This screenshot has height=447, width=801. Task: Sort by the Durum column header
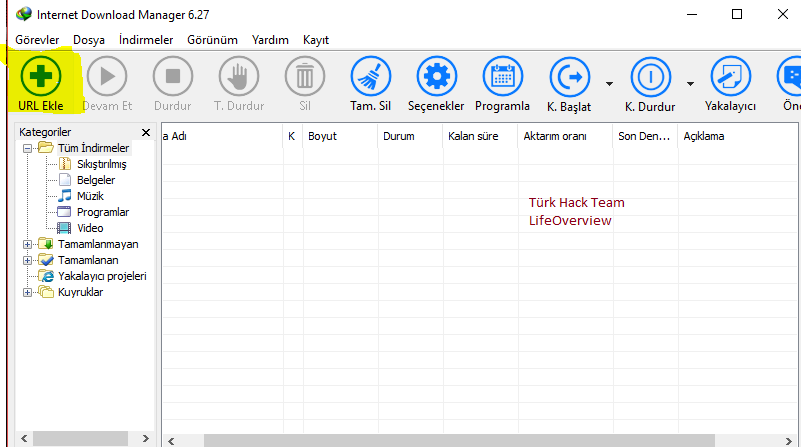pyautogui.click(x=410, y=136)
